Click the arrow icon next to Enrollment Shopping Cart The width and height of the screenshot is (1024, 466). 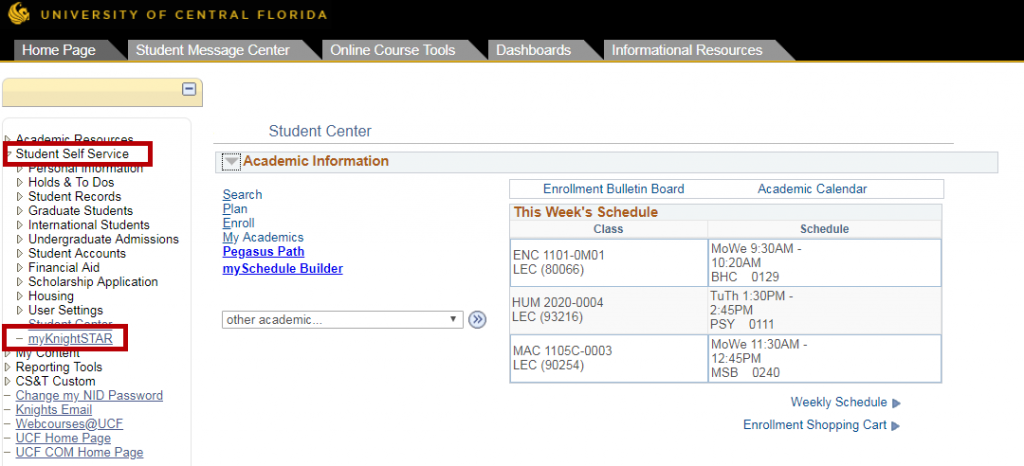pos(895,426)
